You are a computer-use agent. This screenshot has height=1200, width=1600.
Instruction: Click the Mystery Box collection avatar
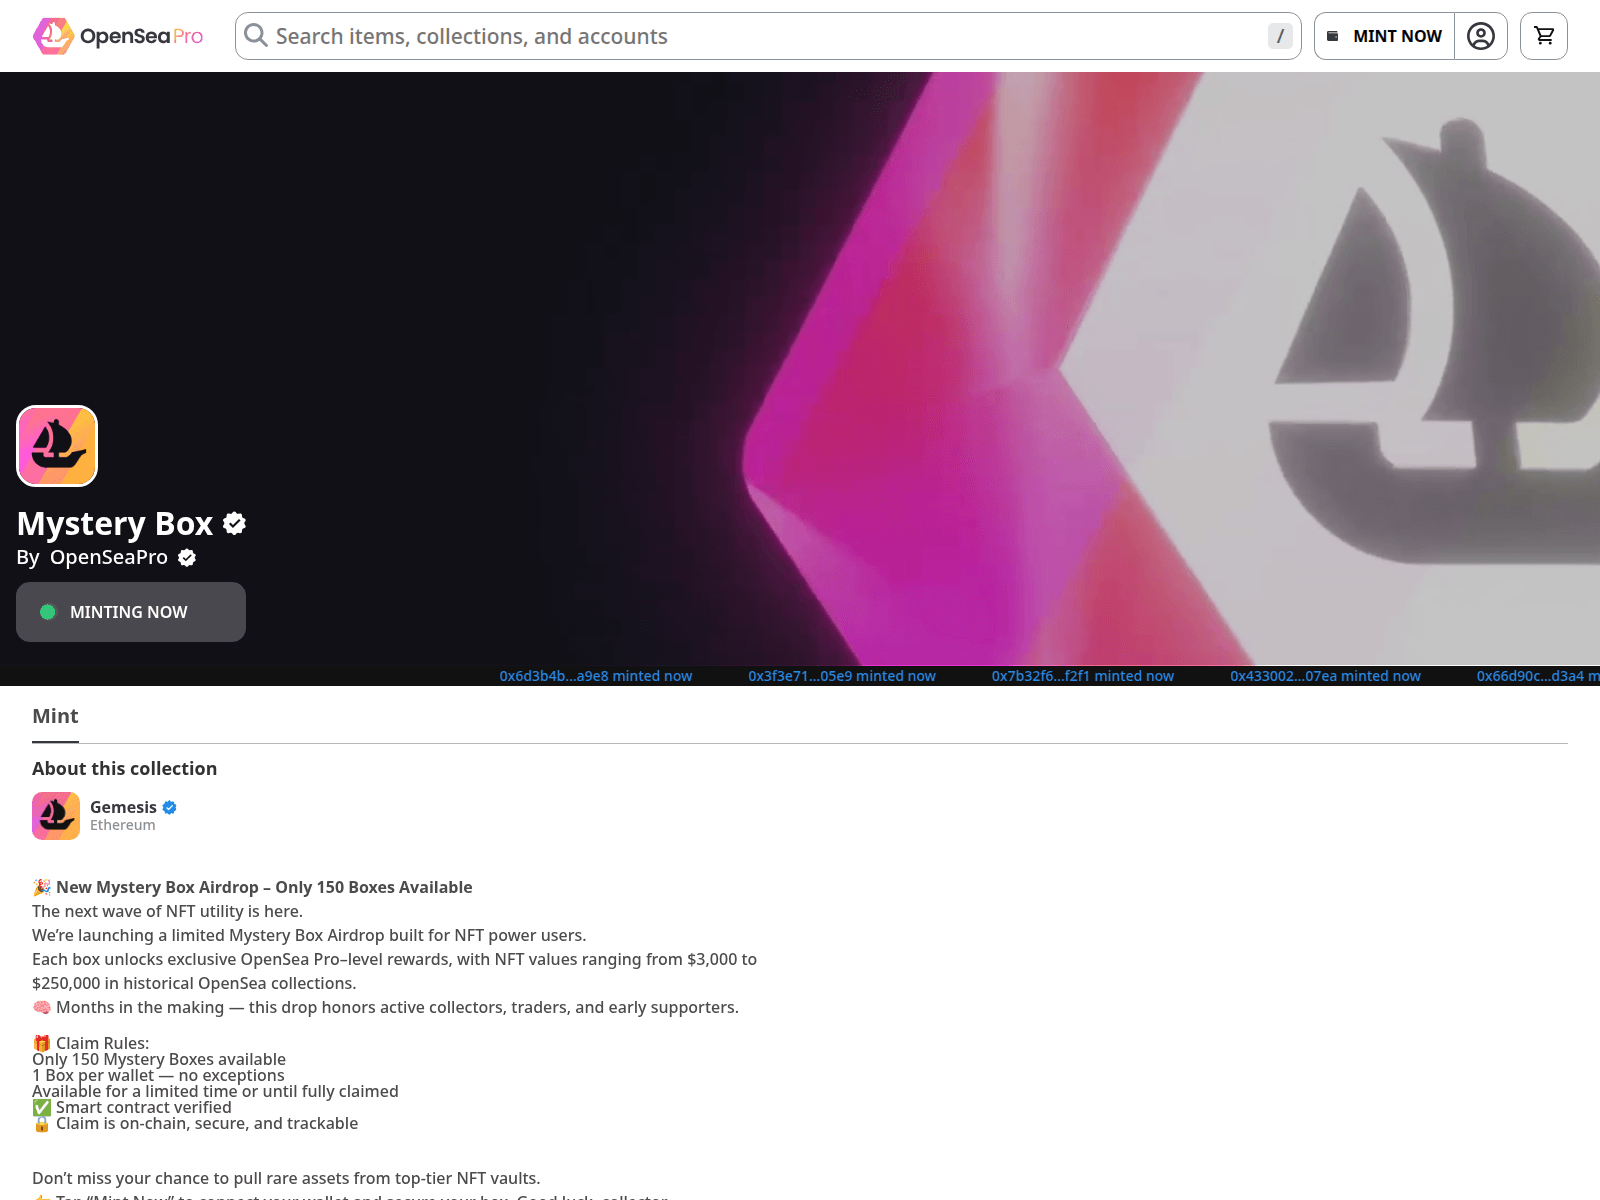(57, 446)
